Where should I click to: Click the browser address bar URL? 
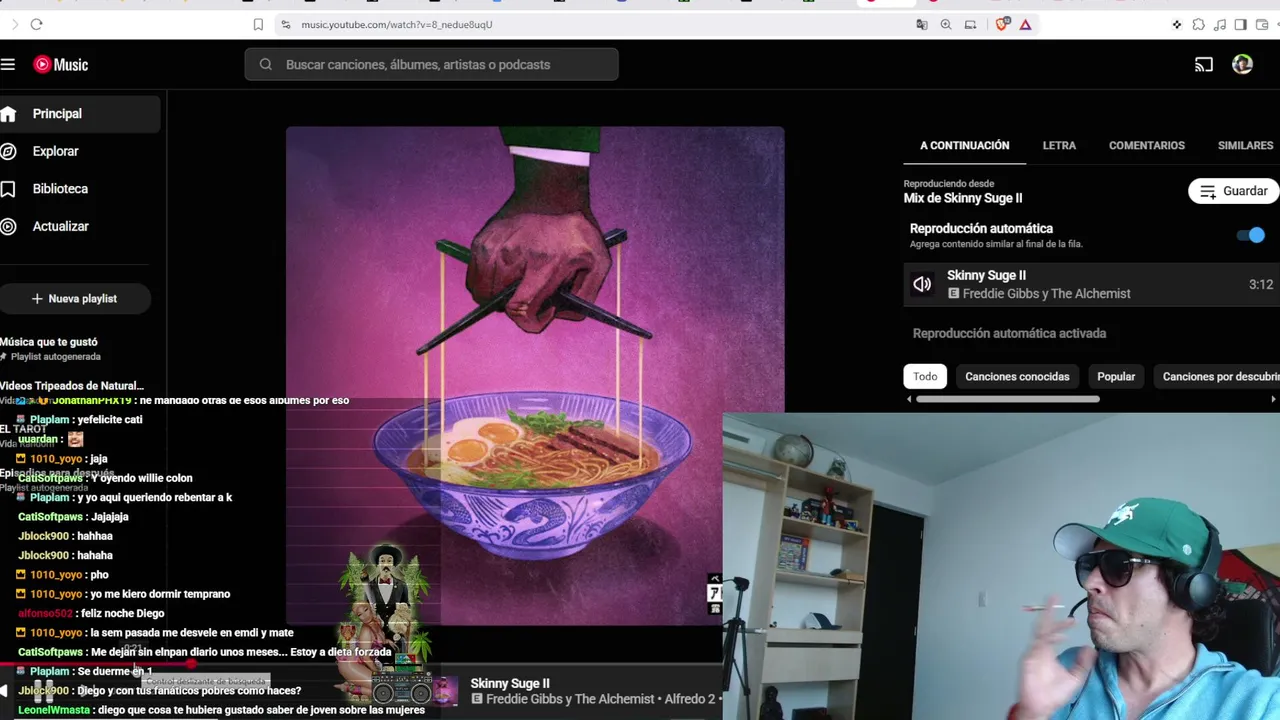tap(397, 24)
